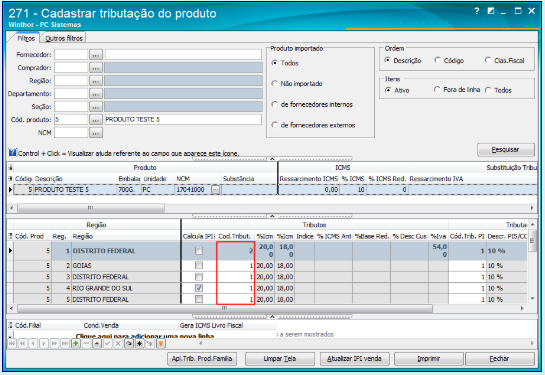The image size is (545, 375).
Task: Open column chooser icon beside Cód. Prod
Action: [x=10, y=236]
